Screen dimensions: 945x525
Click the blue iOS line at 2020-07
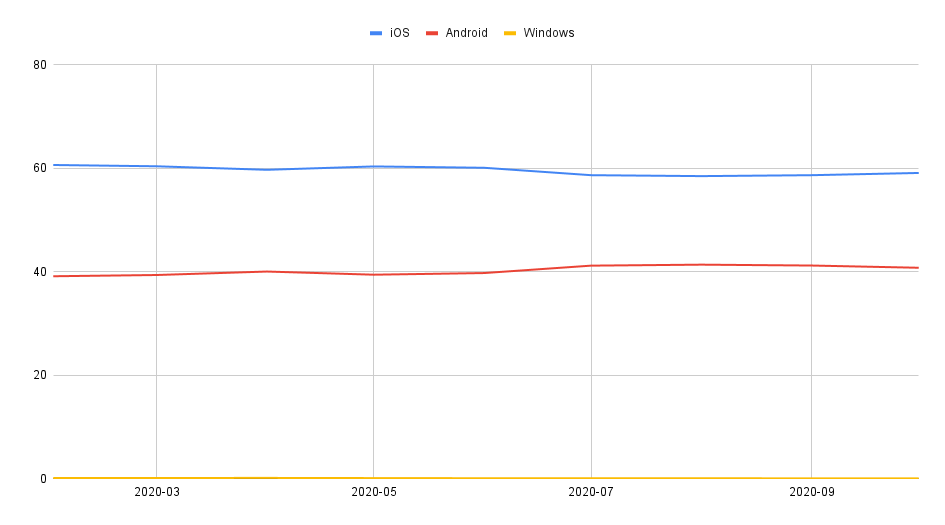pos(591,175)
